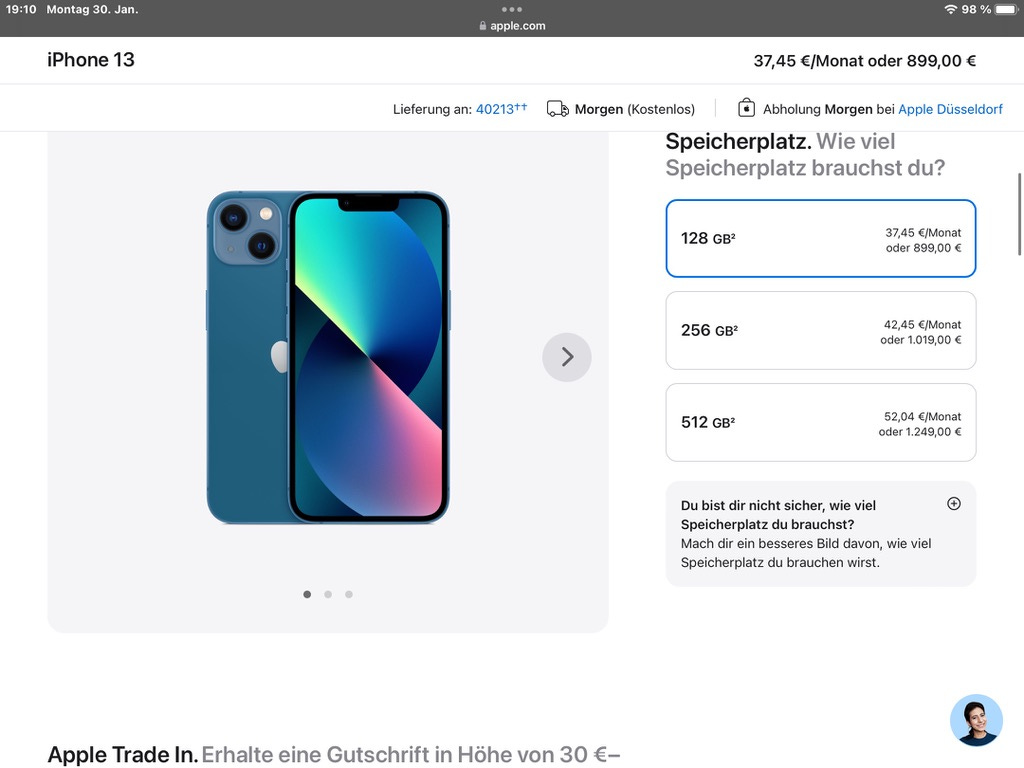
Task: Select the 128 GB storage option
Action: 820,238
